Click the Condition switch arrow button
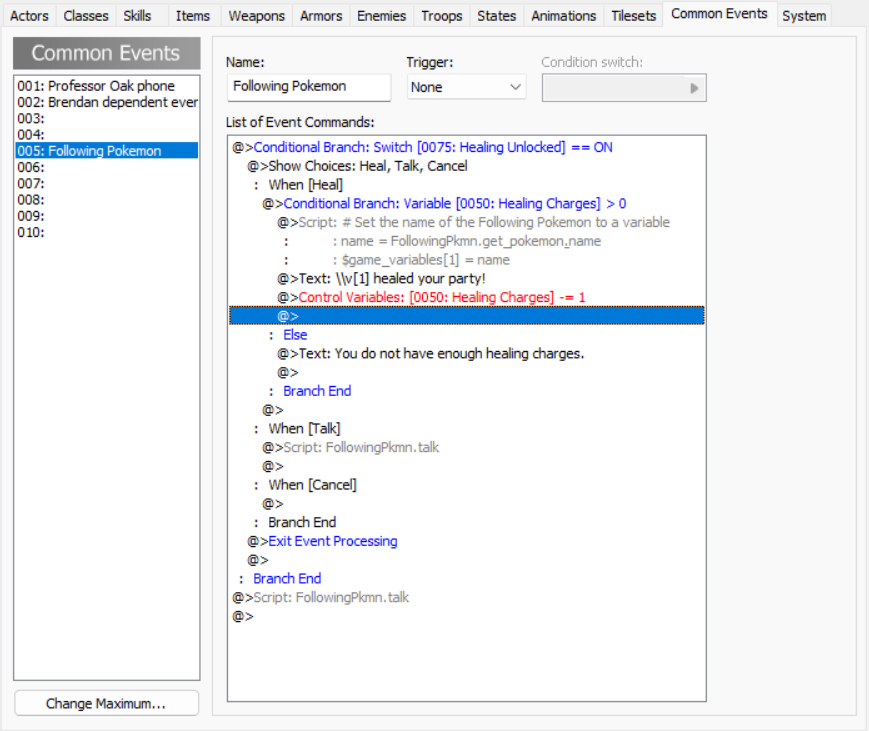This screenshot has width=869, height=731. tap(693, 88)
